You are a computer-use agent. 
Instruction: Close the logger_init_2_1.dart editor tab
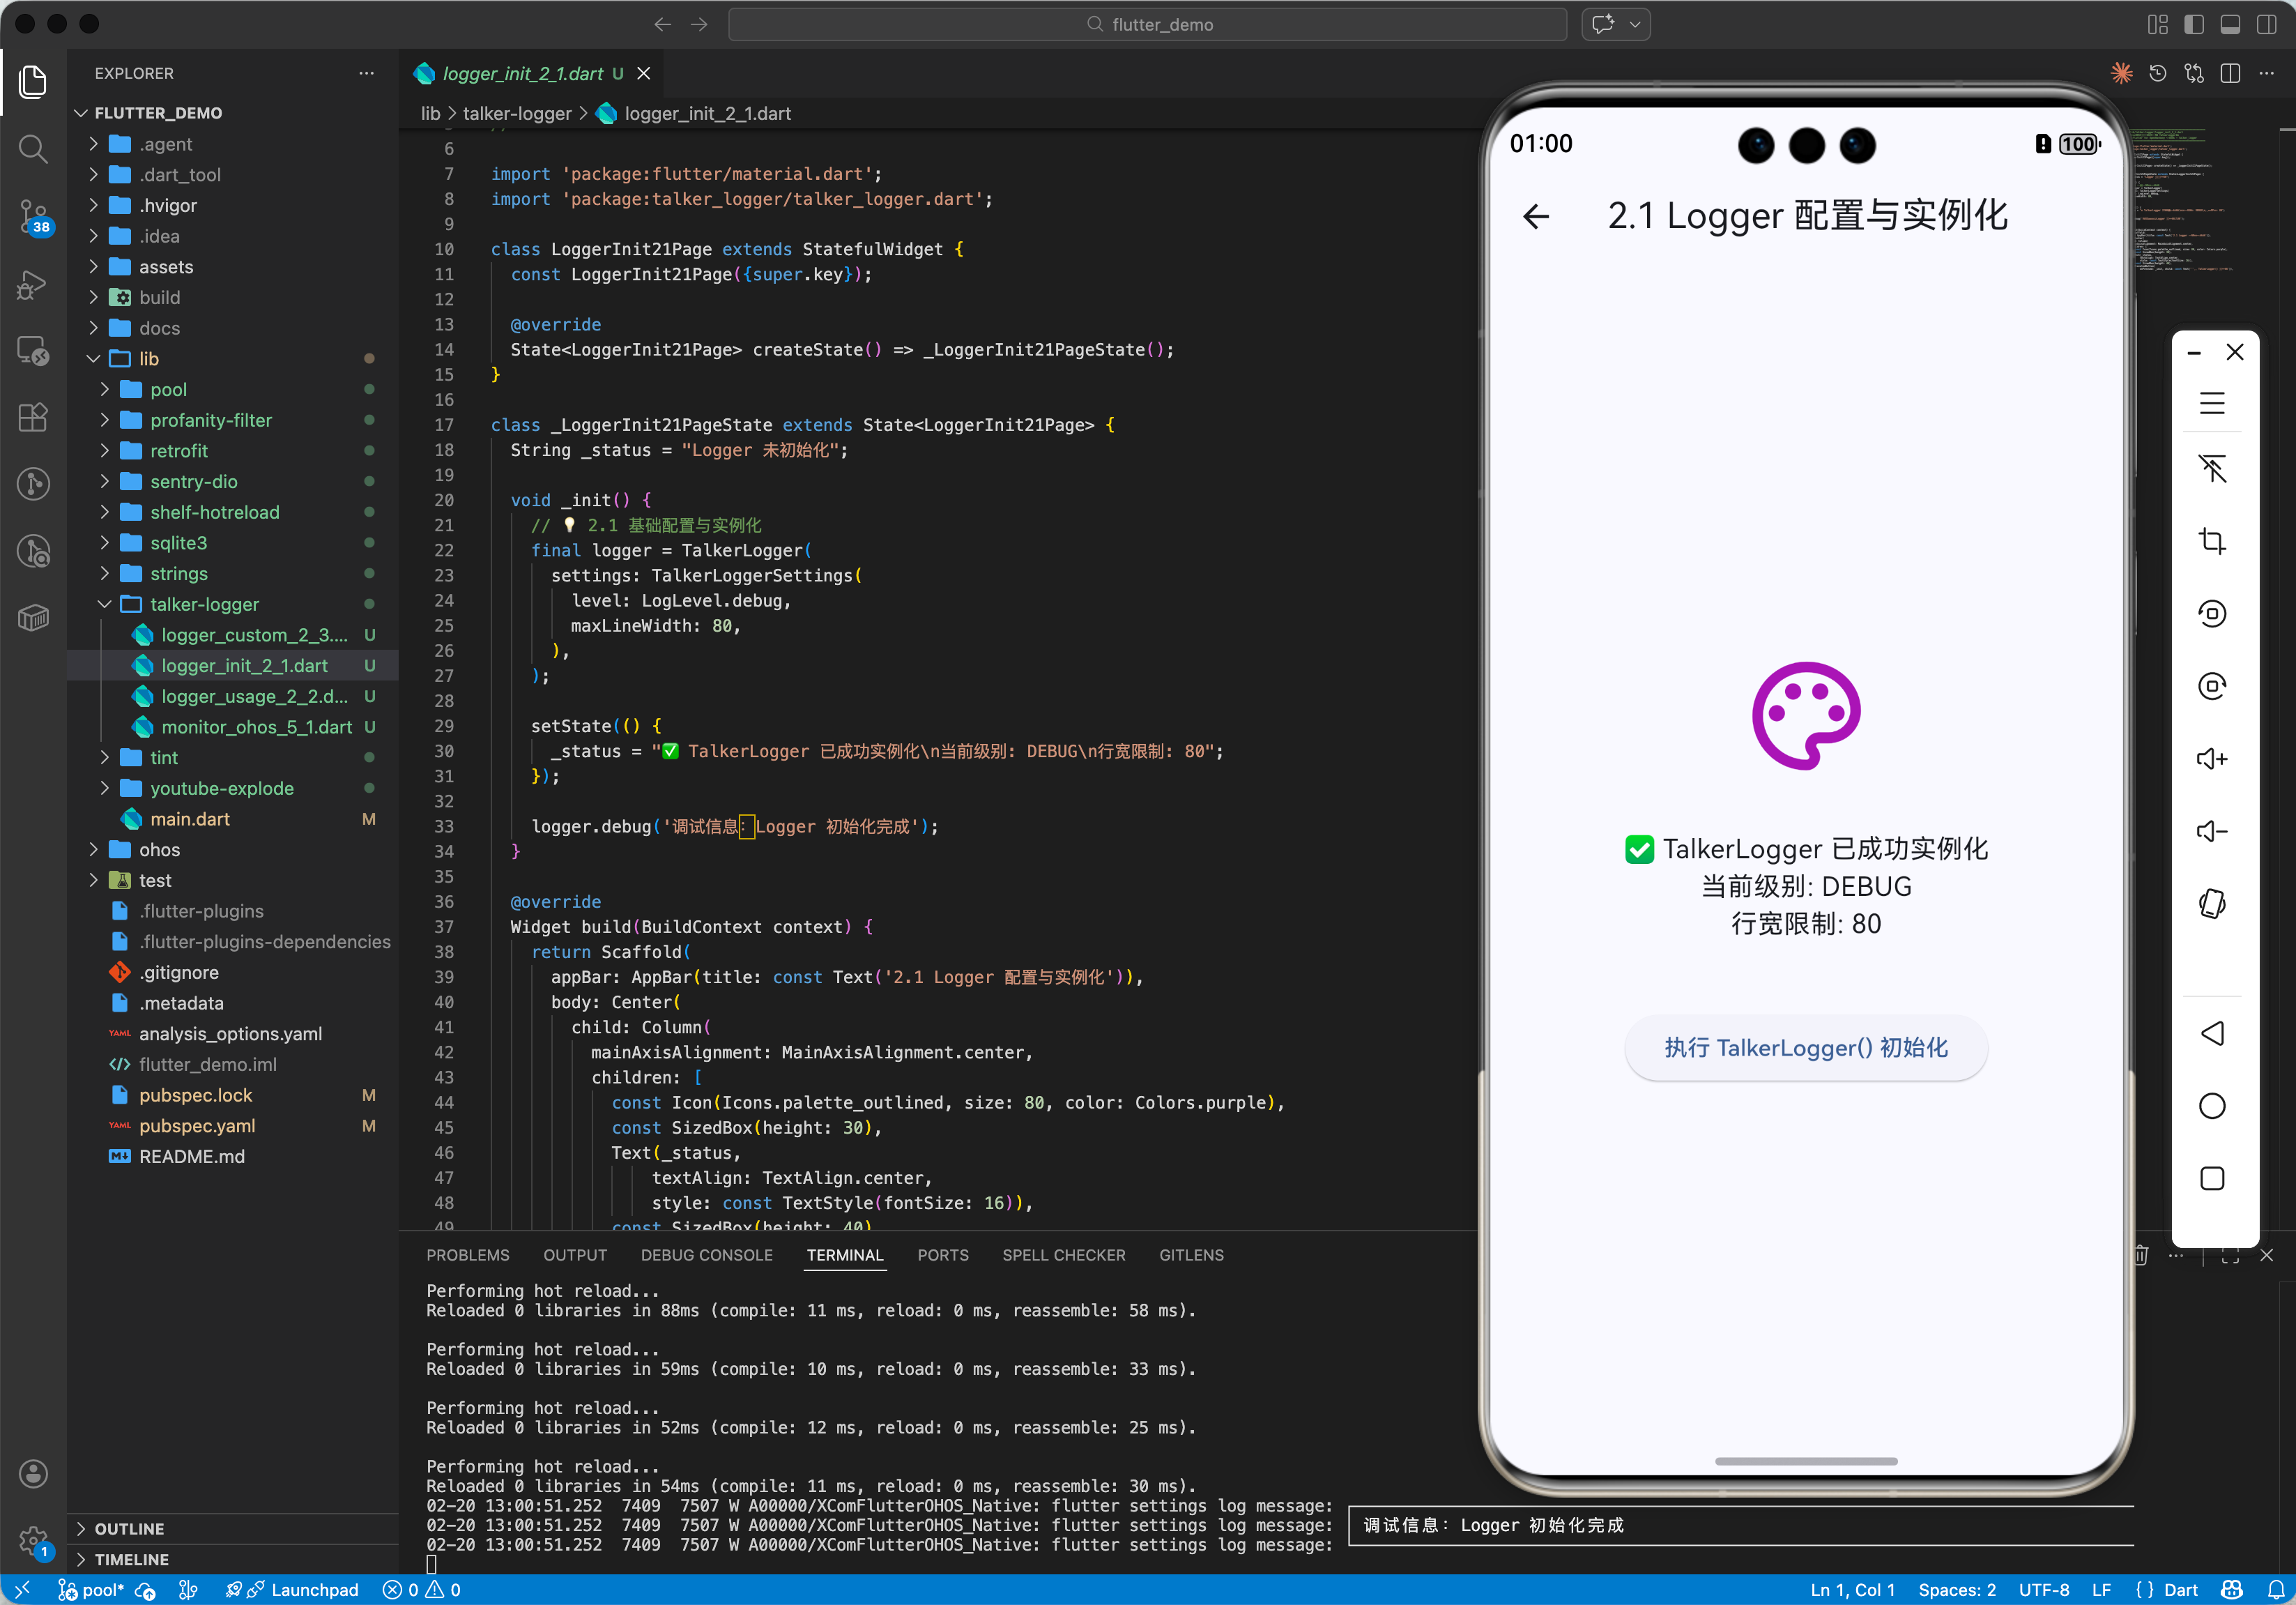[644, 73]
